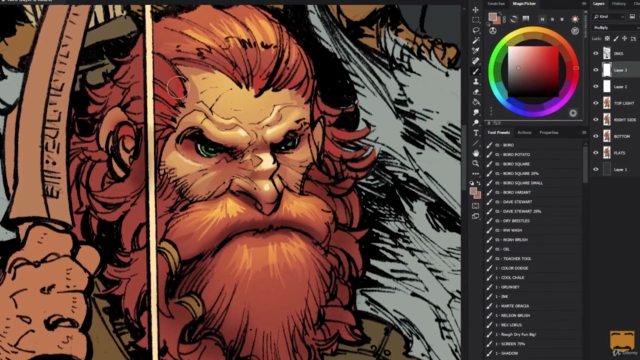
Task: Click the MagicPicker sun brightness icon
Action: pyautogui.click(x=575, y=19)
